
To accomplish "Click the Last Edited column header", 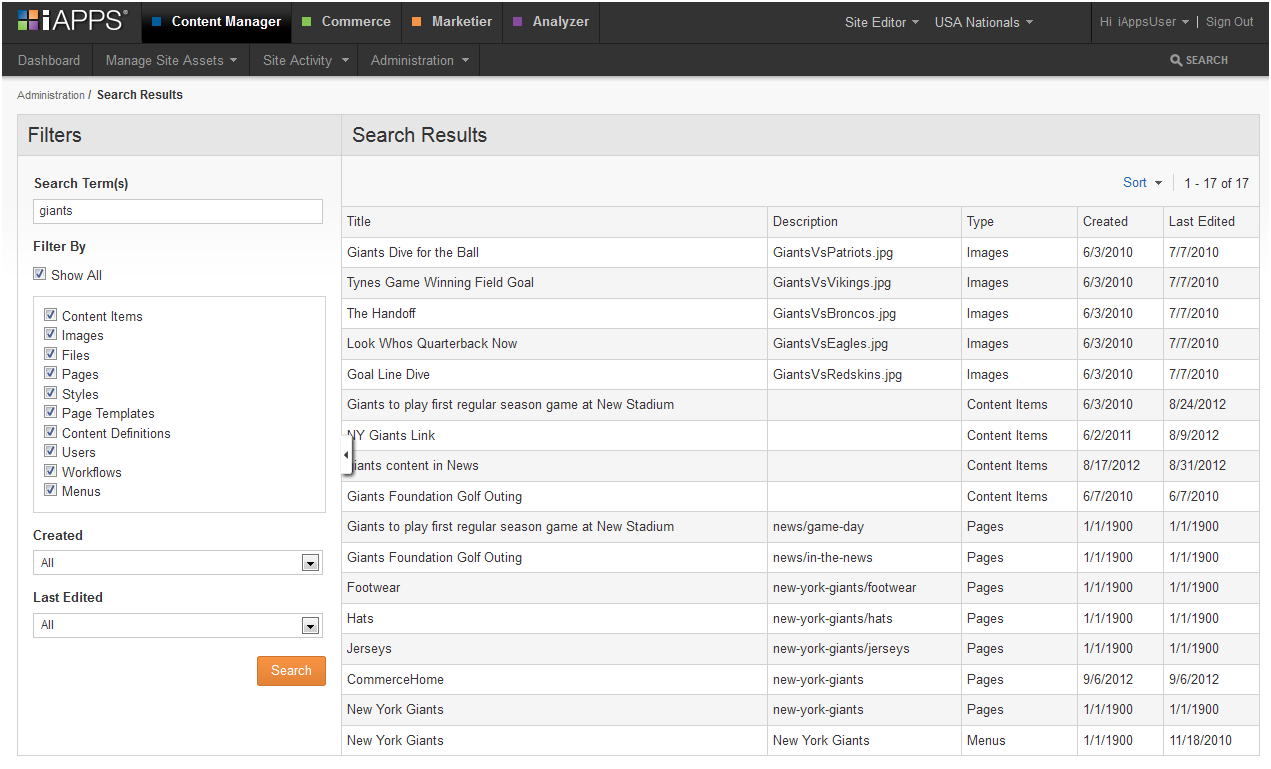I will [x=1211, y=222].
